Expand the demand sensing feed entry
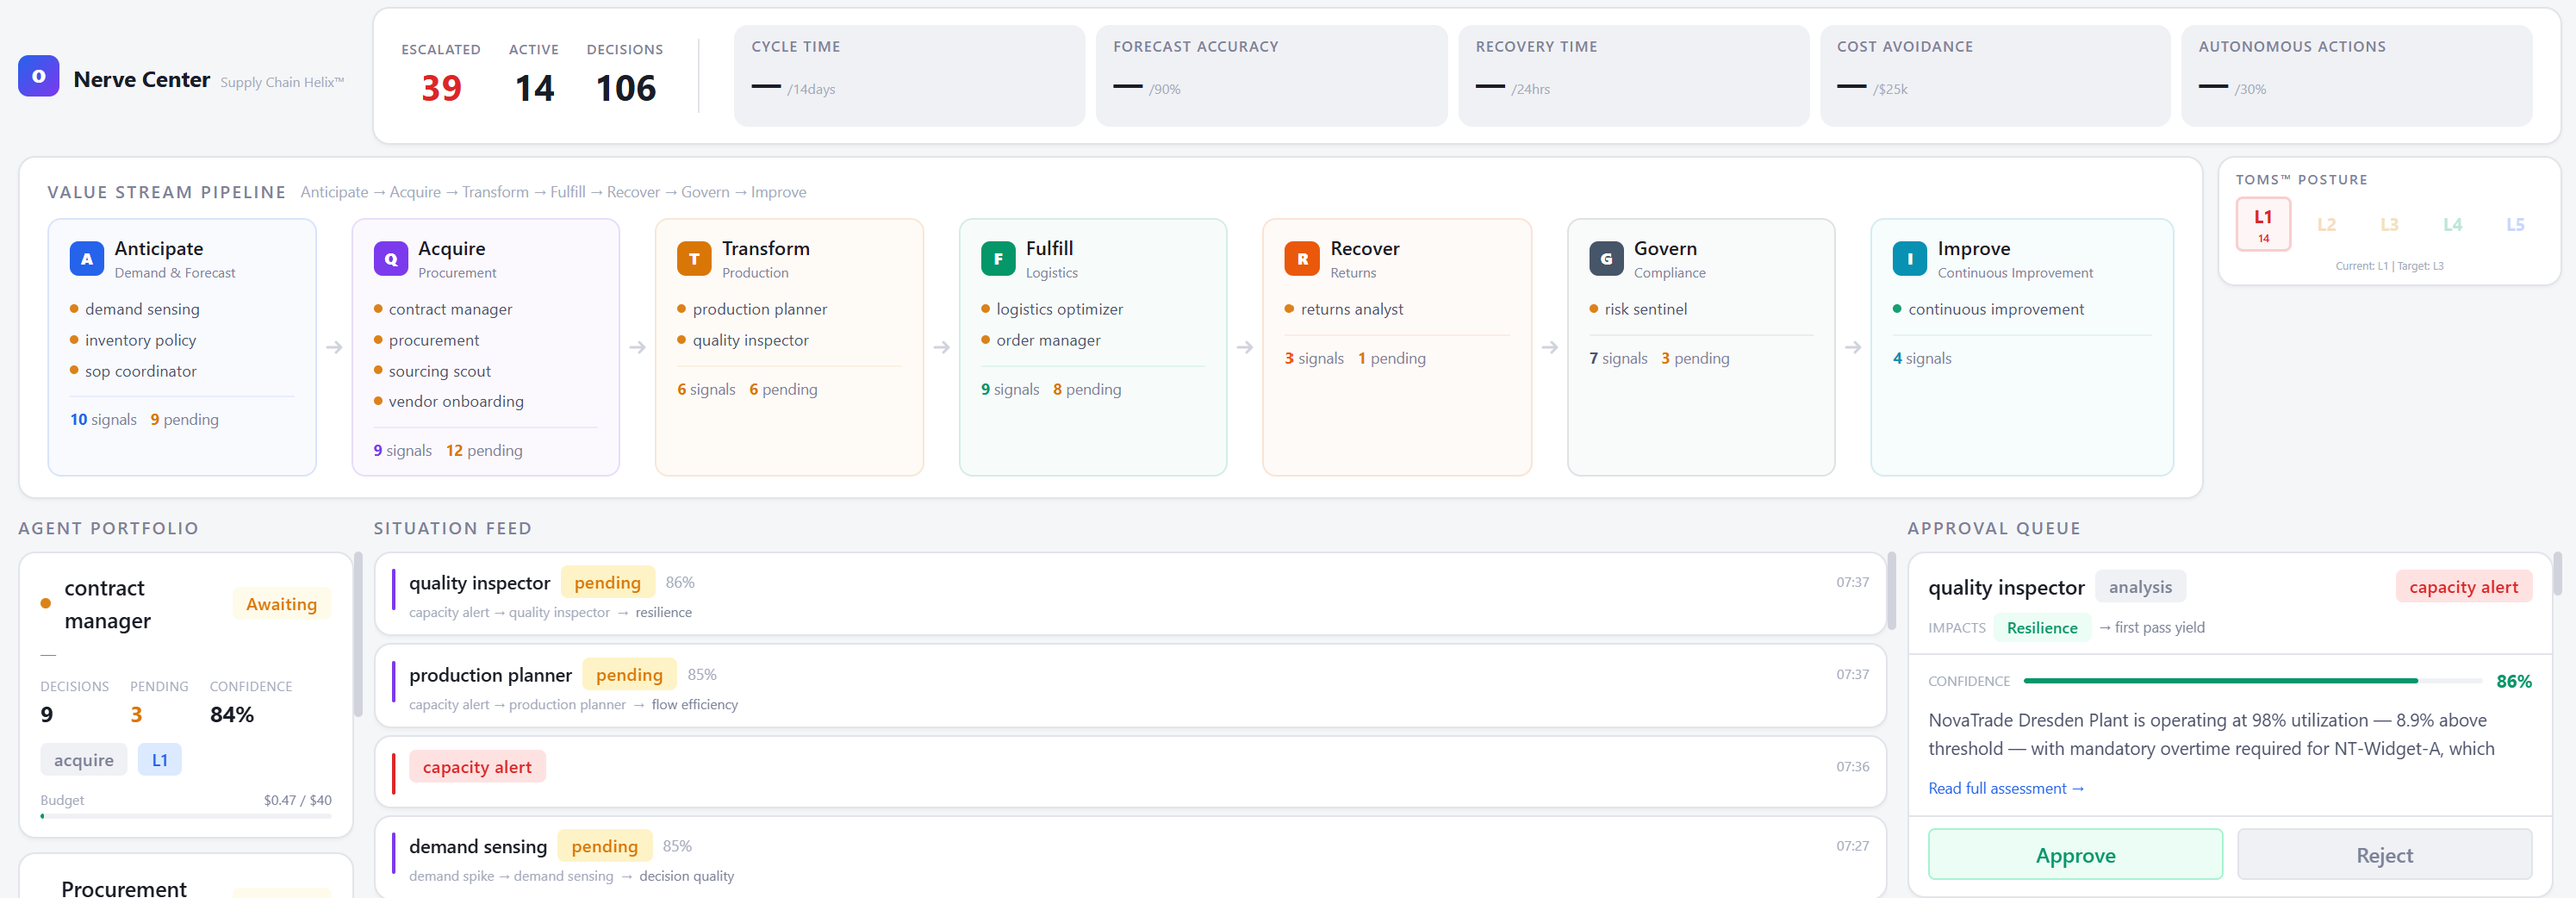Image resolution: width=2576 pixels, height=898 pixels. (1129, 858)
